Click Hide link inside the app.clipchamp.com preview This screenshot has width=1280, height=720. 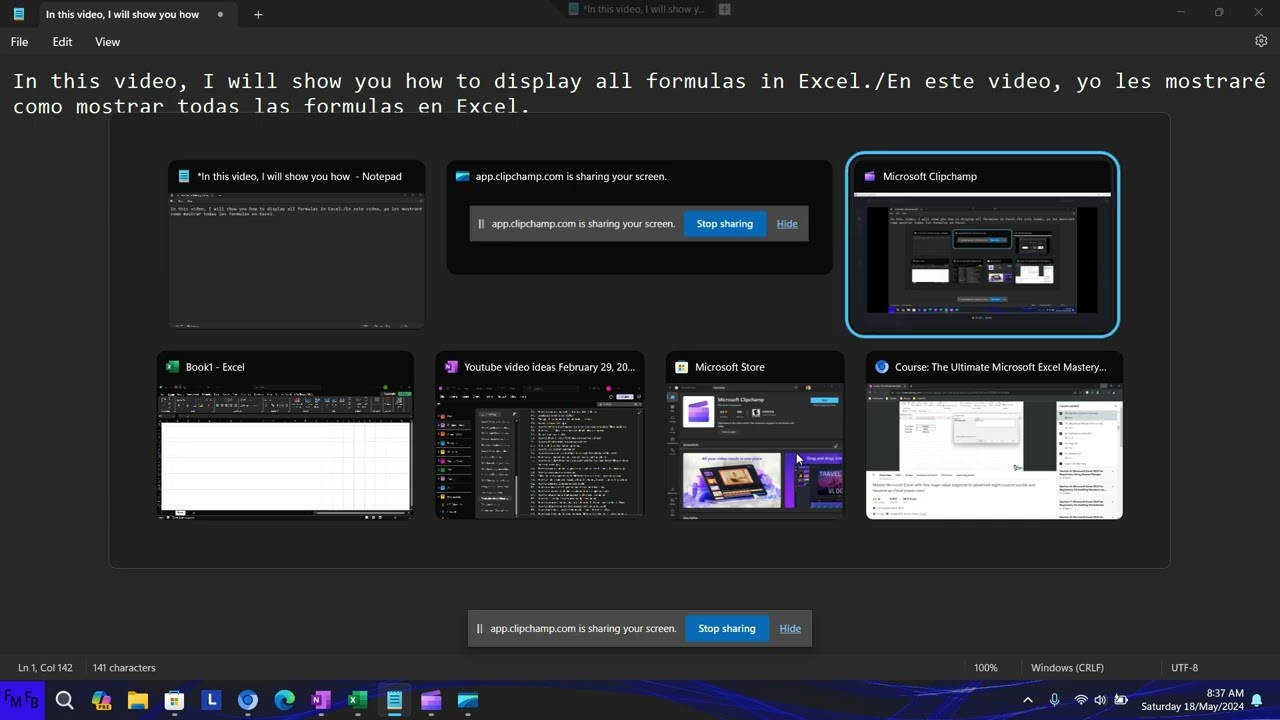click(787, 224)
